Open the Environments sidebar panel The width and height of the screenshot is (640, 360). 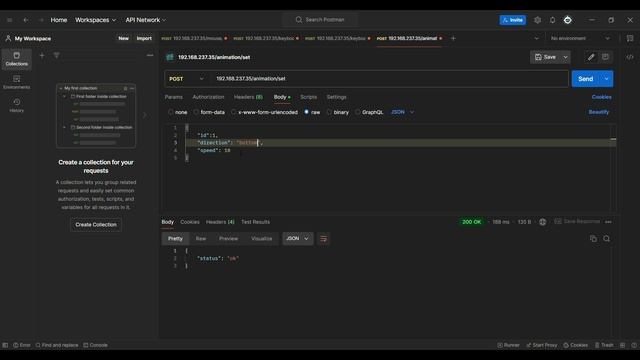tap(17, 82)
